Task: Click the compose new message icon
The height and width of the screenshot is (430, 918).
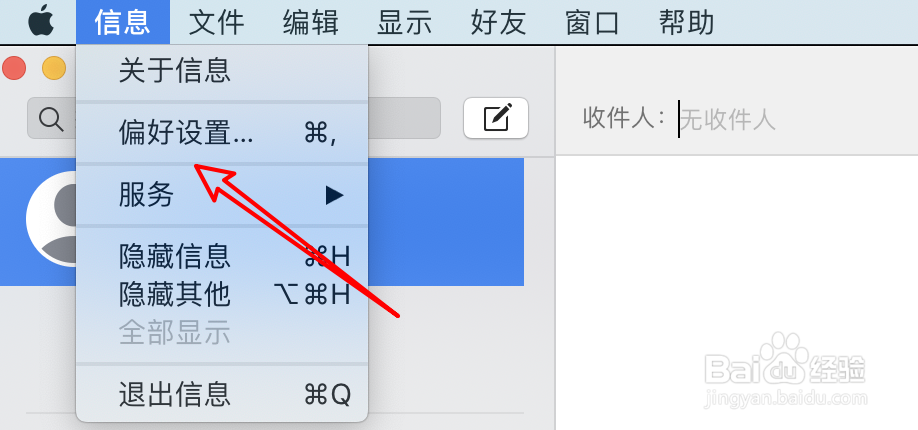Action: tap(496, 118)
